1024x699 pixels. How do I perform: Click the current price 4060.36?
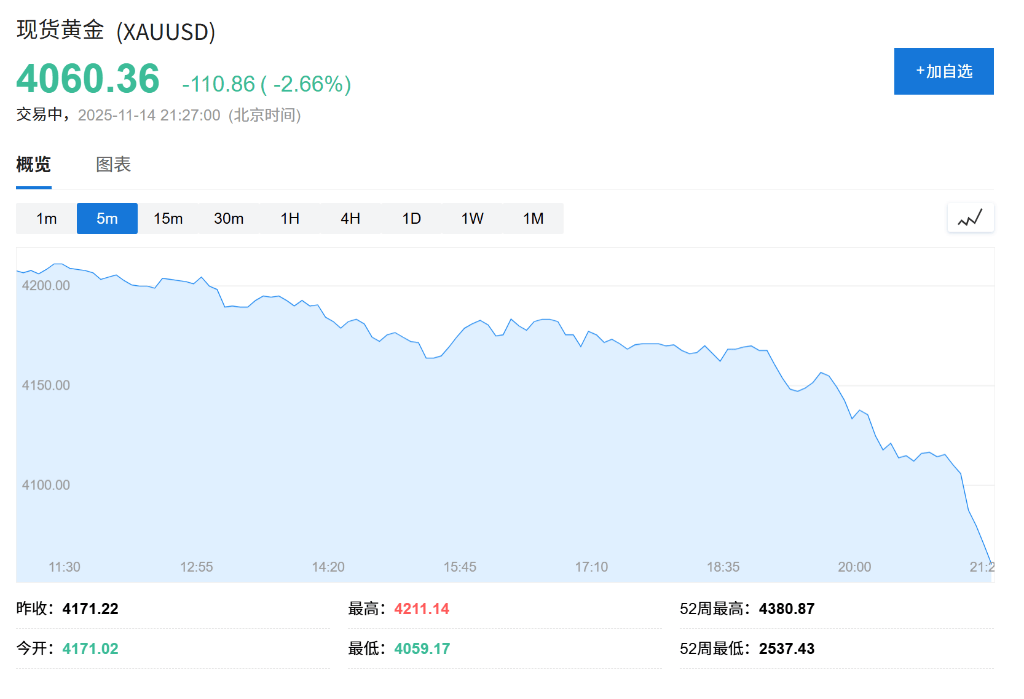point(88,79)
